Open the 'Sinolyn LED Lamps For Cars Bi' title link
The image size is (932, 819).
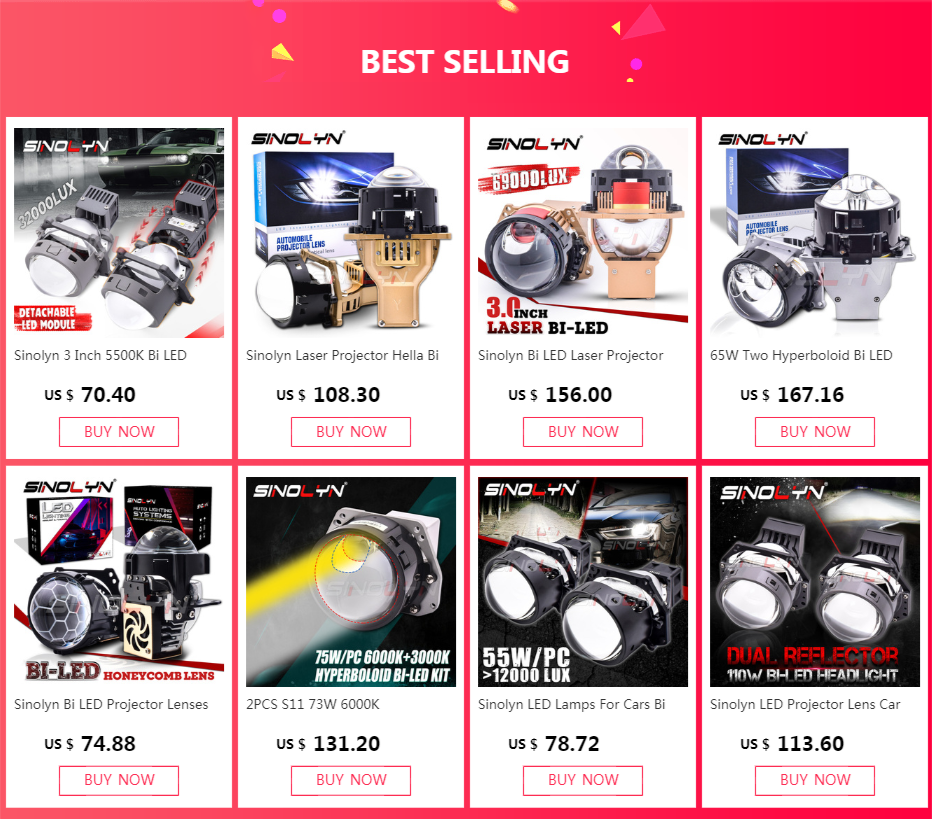(571, 704)
